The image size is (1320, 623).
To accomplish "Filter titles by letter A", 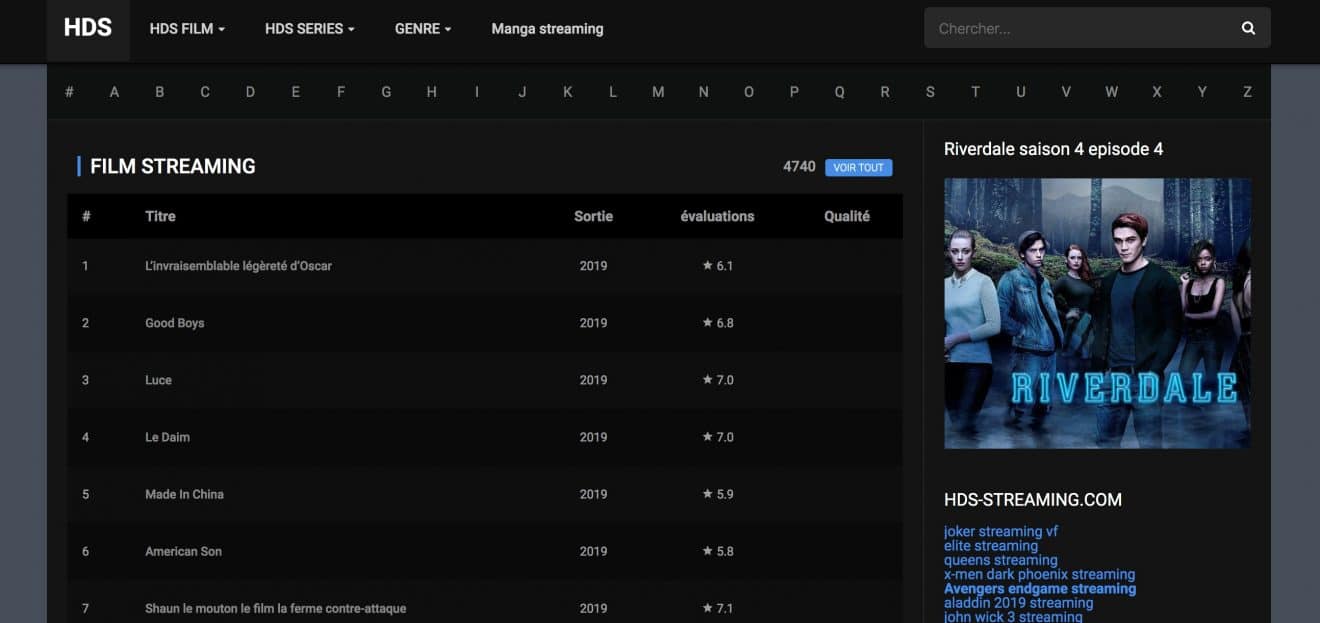I will [x=114, y=92].
